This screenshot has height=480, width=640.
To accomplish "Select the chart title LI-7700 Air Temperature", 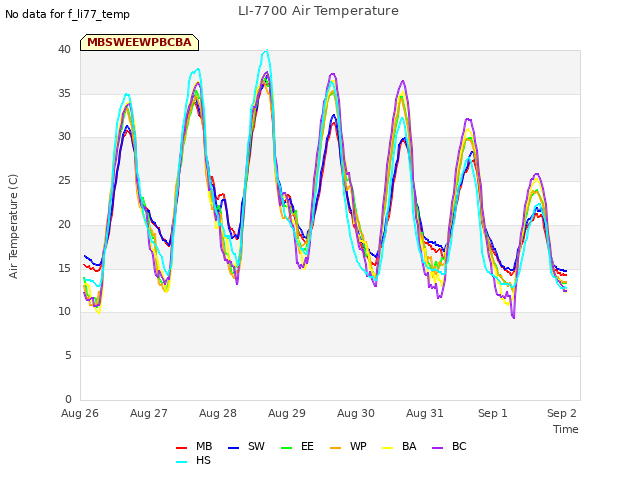I will [318, 11].
